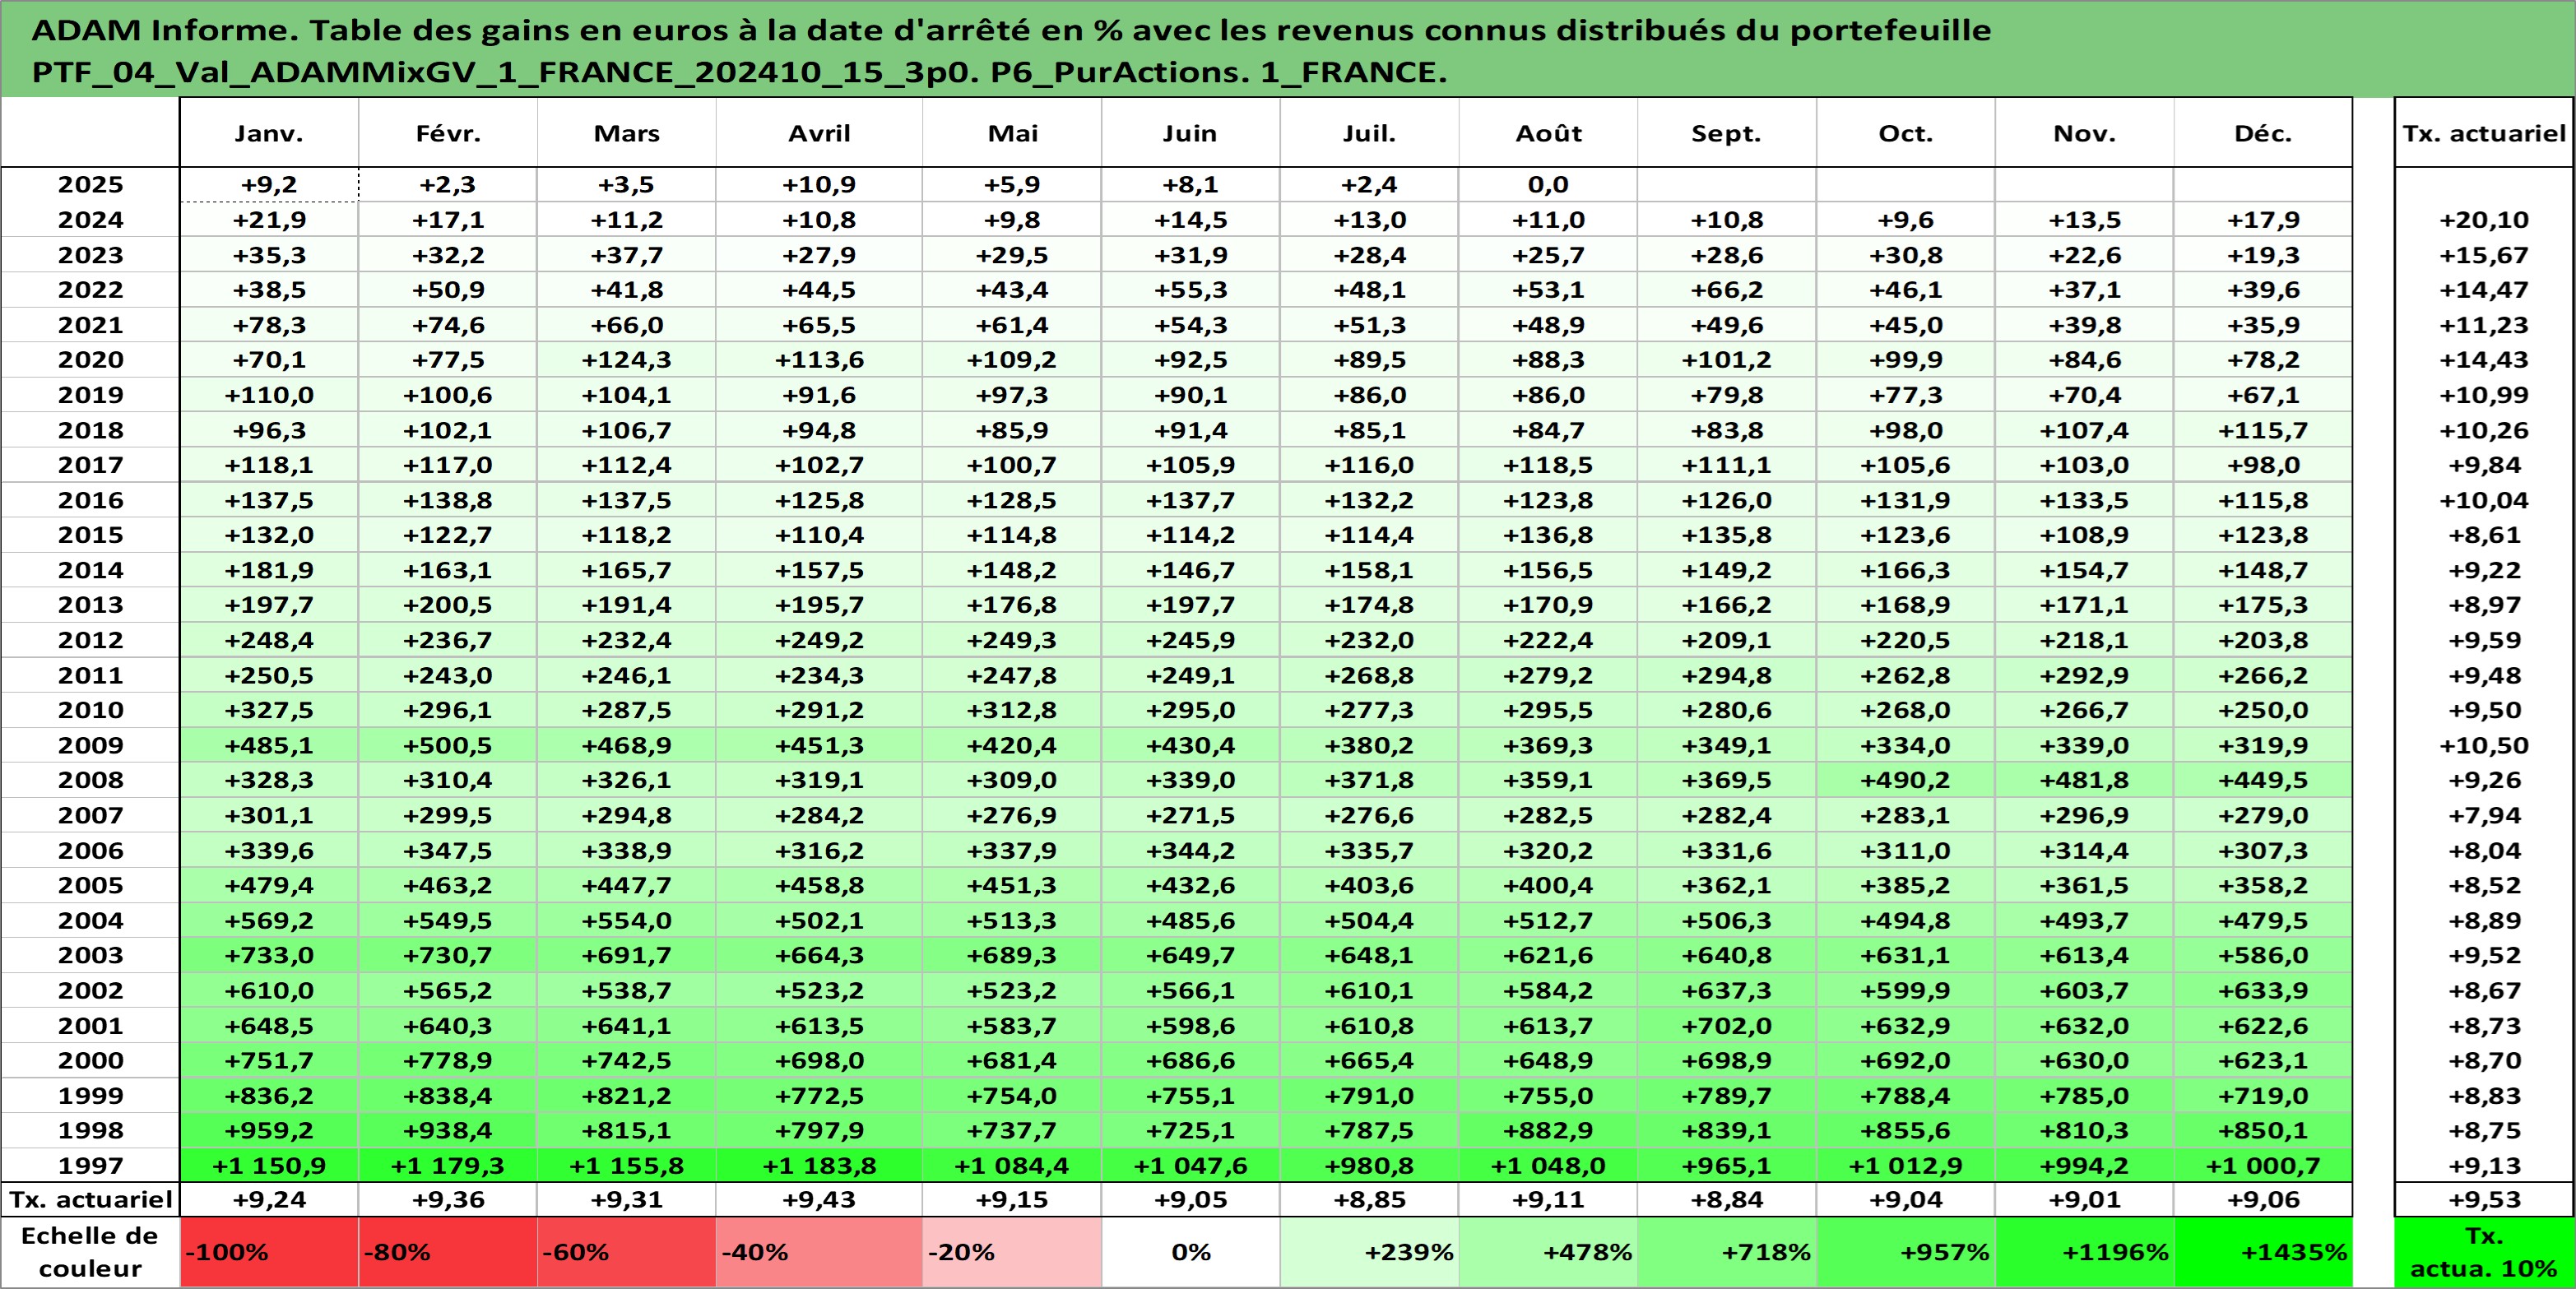Click the +478% green swatch
Viewport: 2576px width, 1289px height.
click(x=1548, y=1252)
